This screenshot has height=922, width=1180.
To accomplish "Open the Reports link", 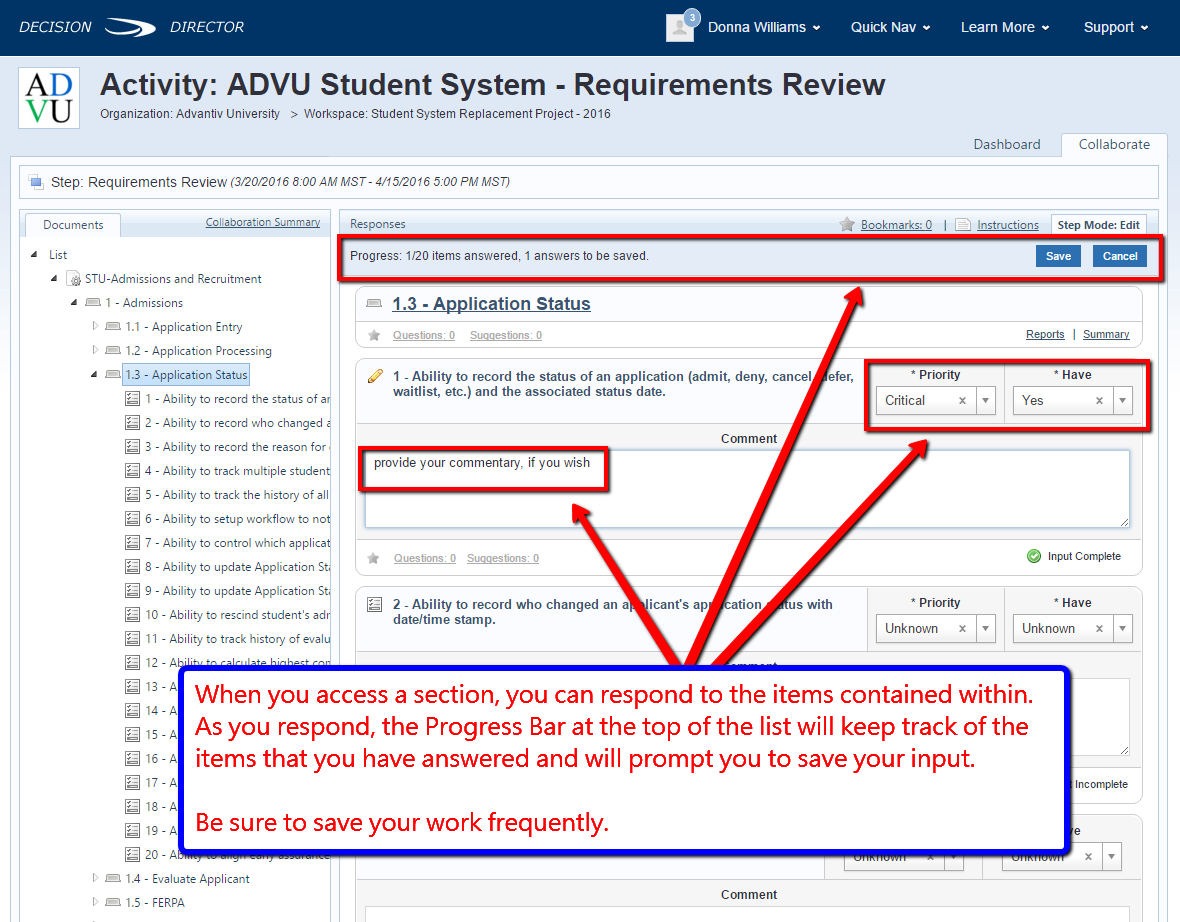I will (1045, 334).
